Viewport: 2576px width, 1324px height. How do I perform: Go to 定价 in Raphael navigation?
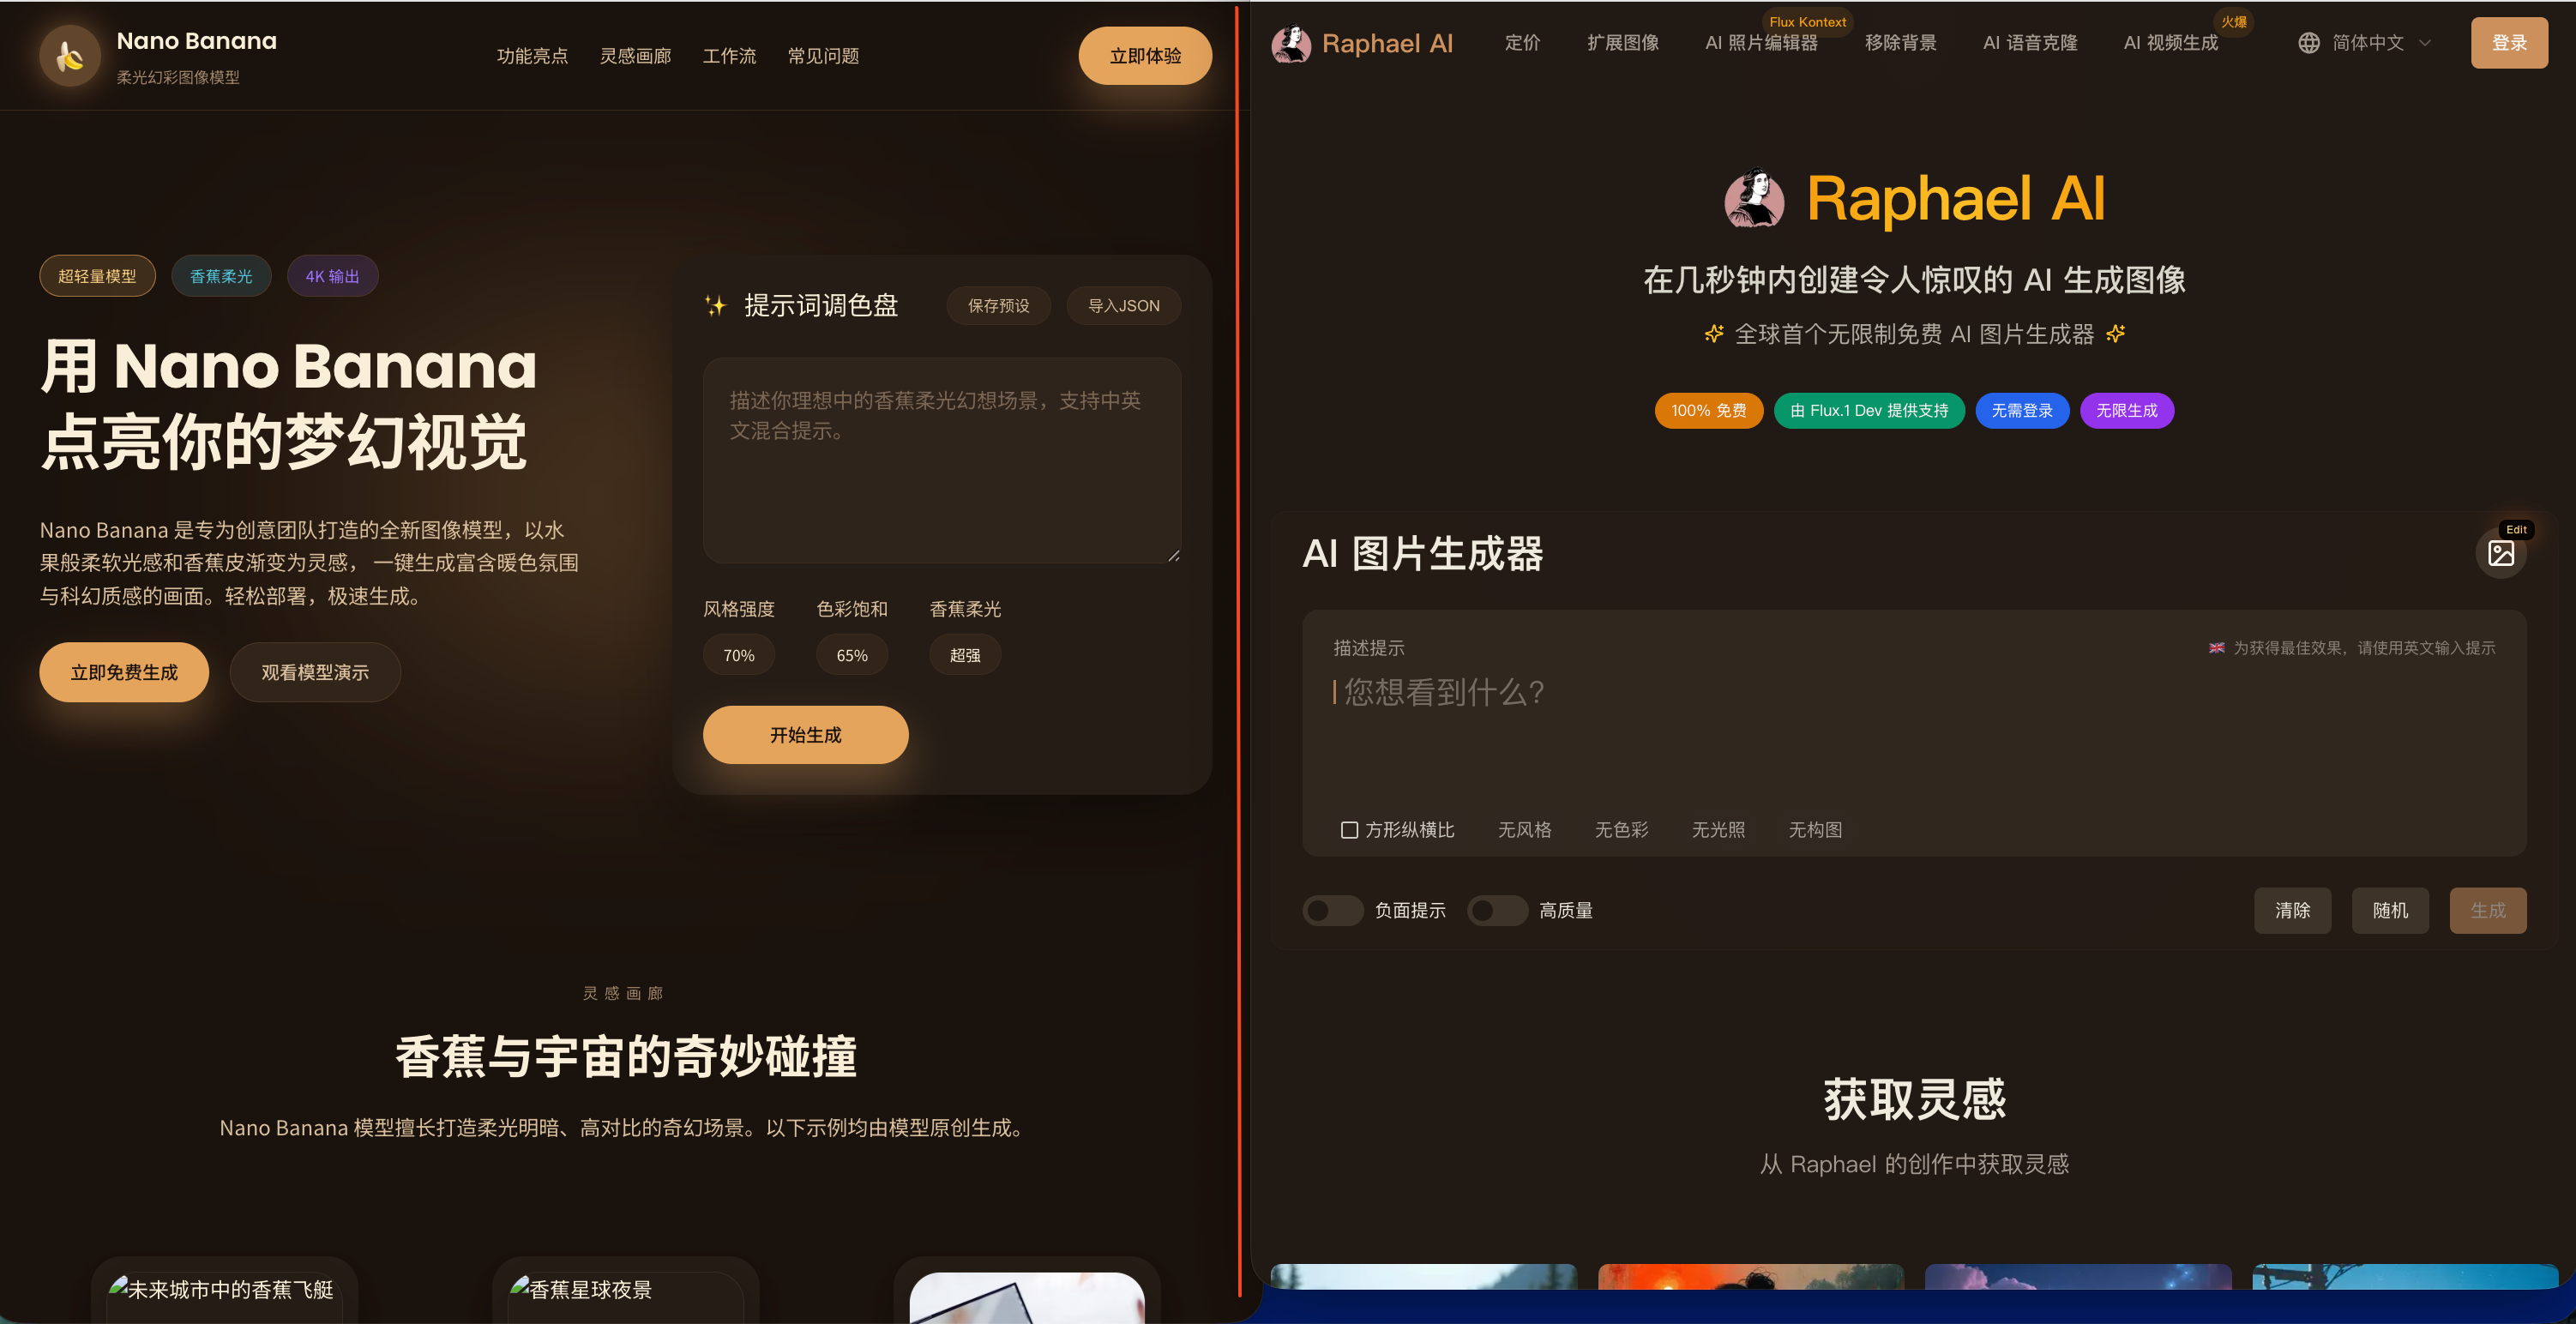coord(1522,43)
